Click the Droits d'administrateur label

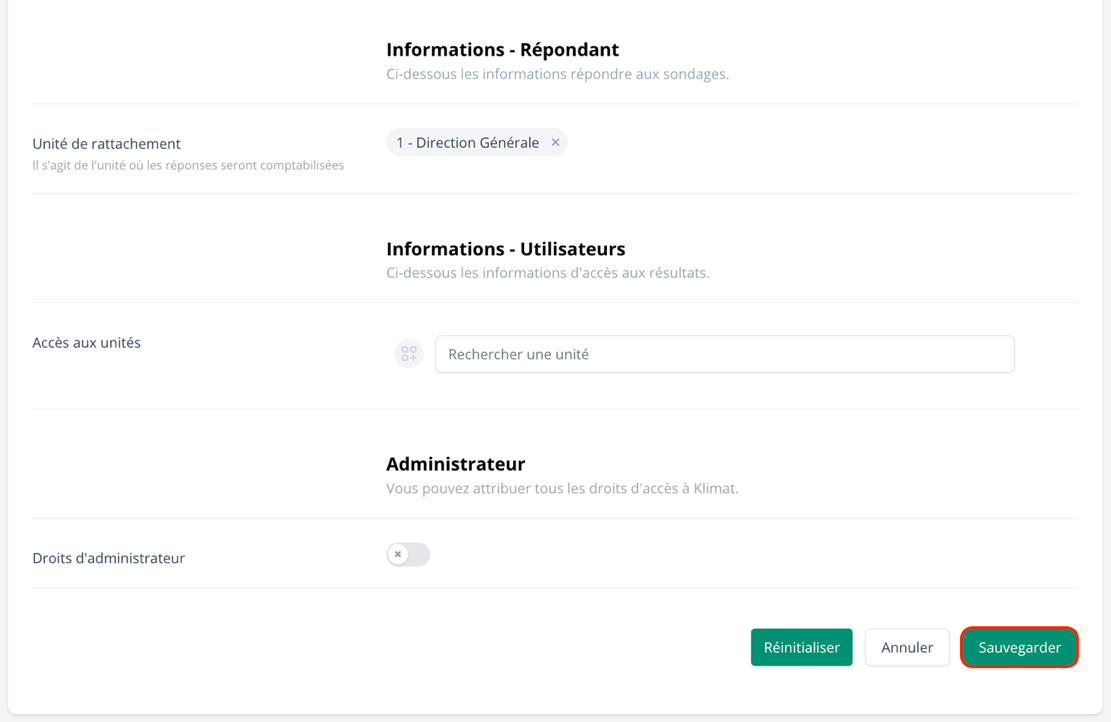(x=108, y=558)
